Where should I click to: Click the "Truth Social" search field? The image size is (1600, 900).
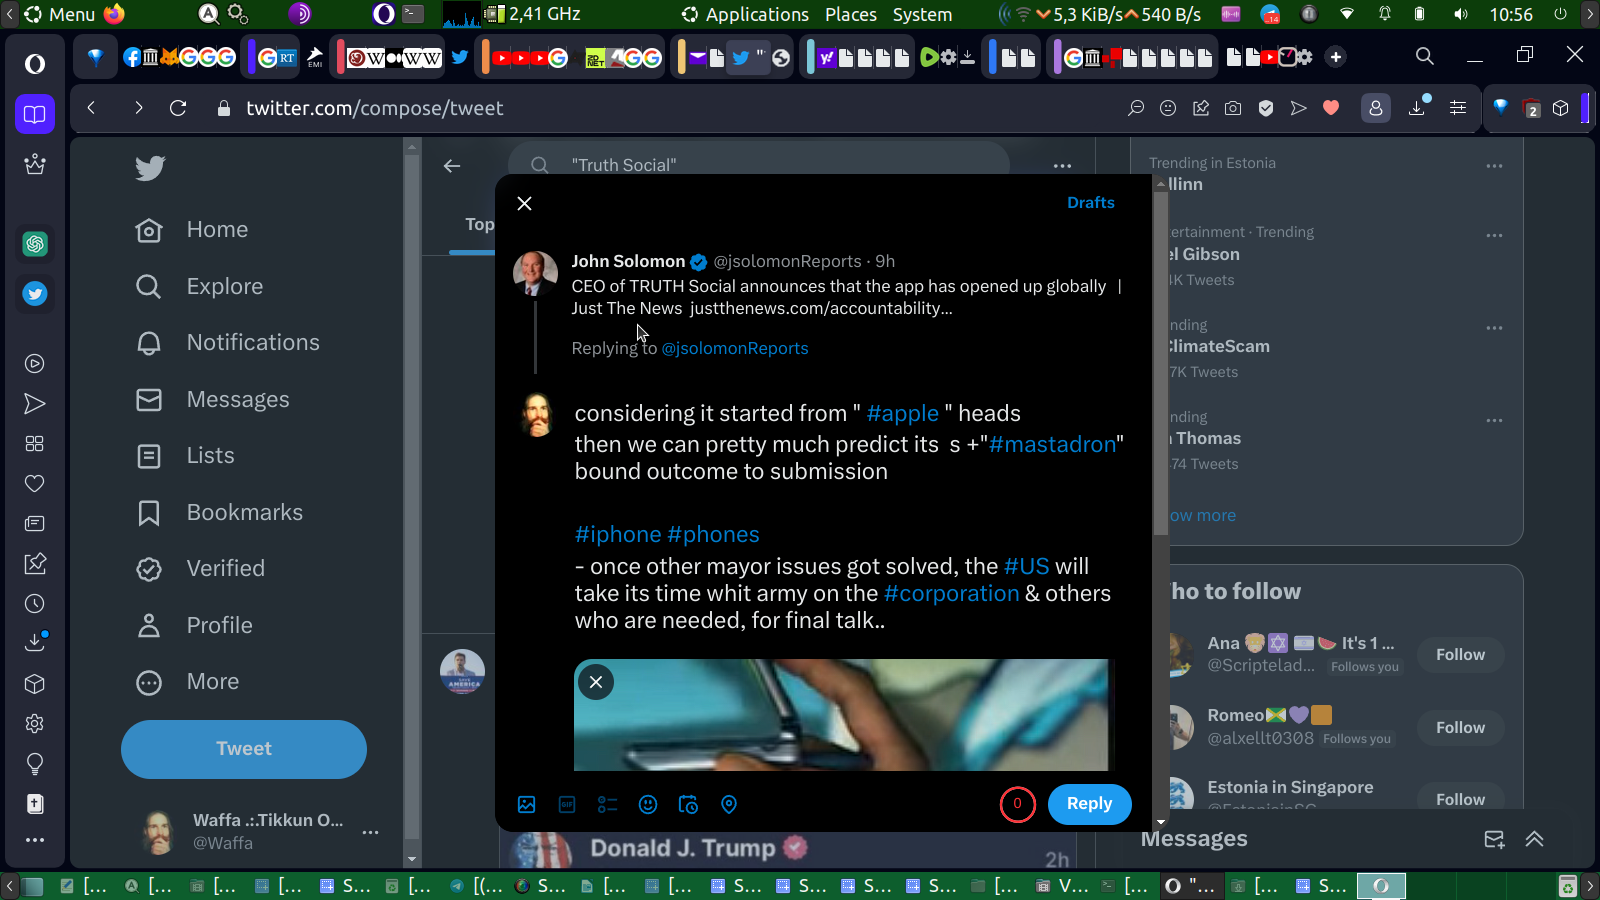759,163
